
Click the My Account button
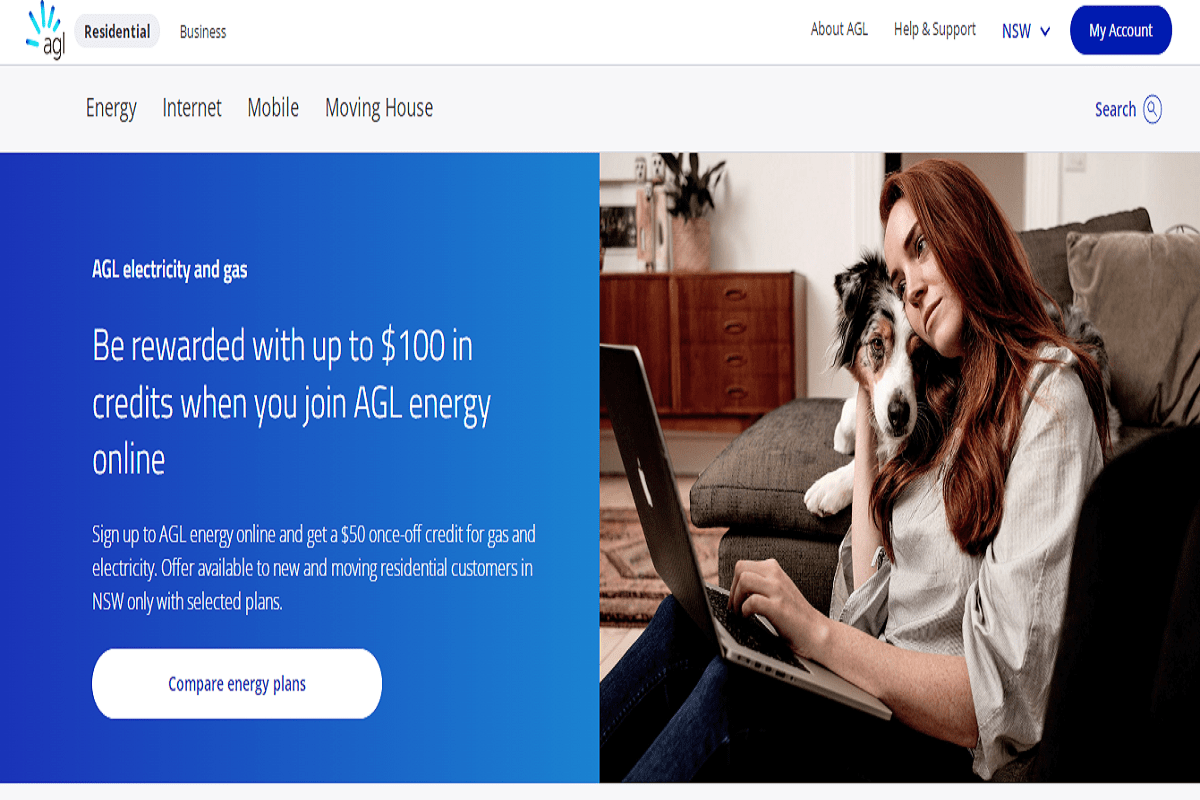(x=1121, y=30)
